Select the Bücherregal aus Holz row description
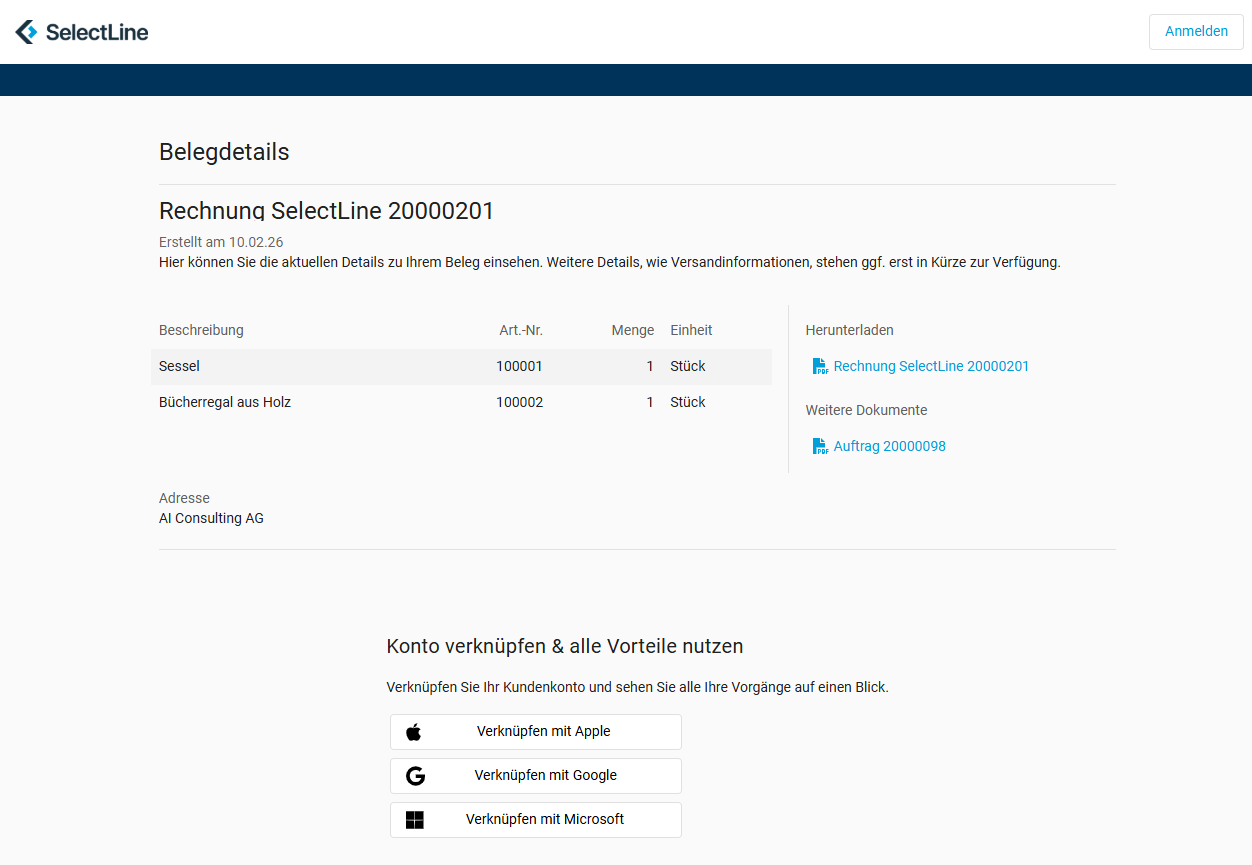 225,403
